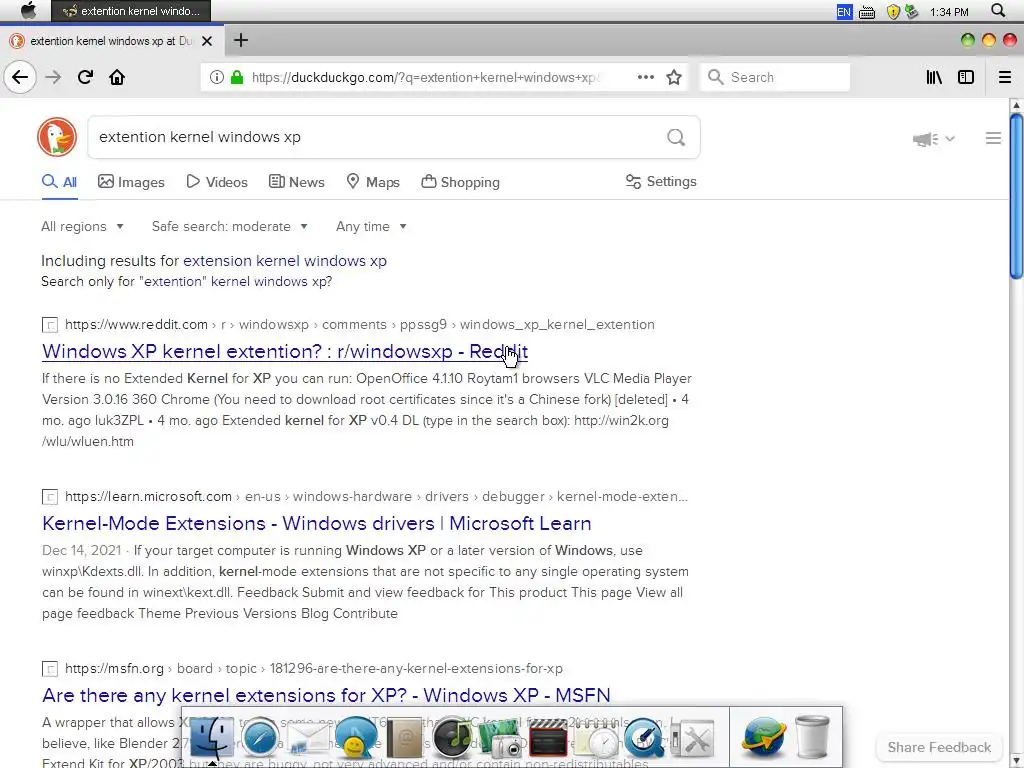Reload the current page
This screenshot has height=768, width=1024.
point(85,77)
